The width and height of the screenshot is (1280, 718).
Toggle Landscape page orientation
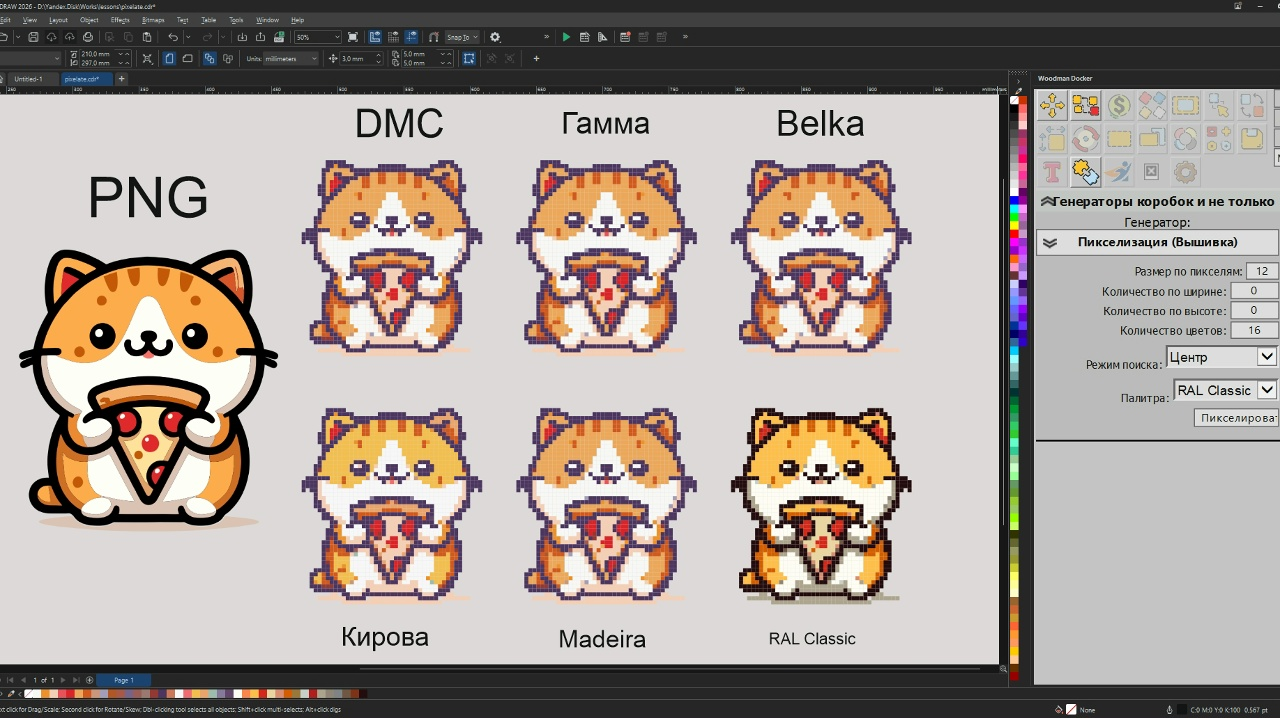(x=187, y=59)
